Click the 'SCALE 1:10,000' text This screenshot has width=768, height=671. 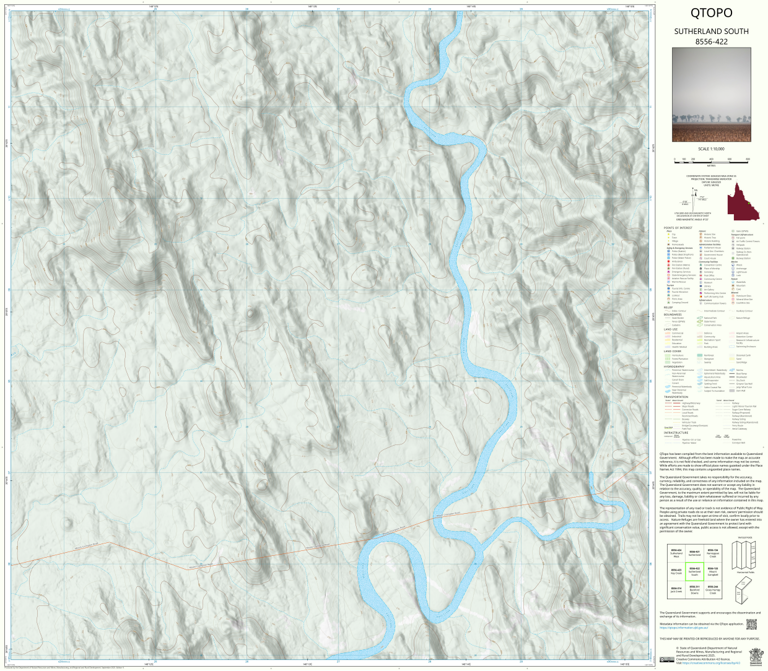(x=711, y=149)
